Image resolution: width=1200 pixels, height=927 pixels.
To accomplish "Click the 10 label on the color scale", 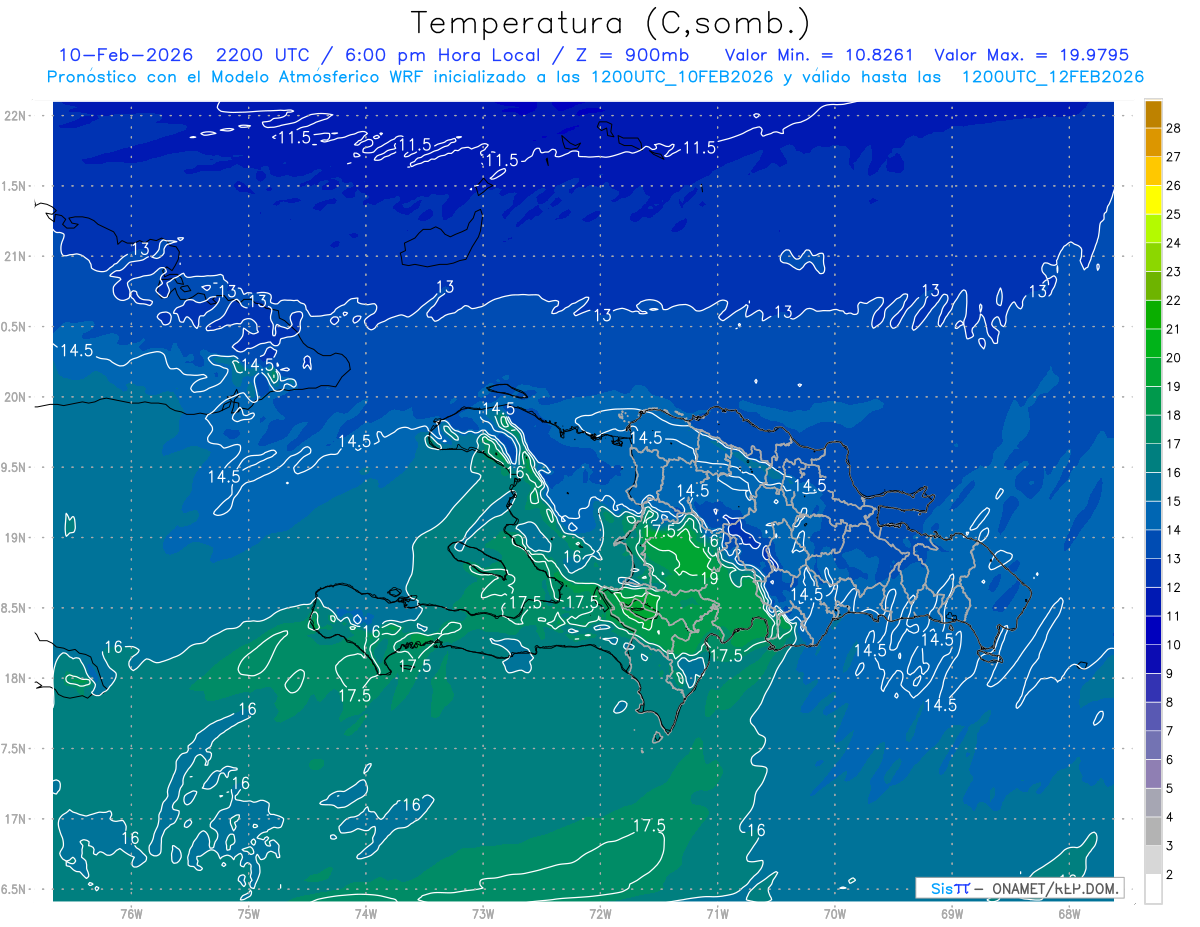I will click(1173, 645).
